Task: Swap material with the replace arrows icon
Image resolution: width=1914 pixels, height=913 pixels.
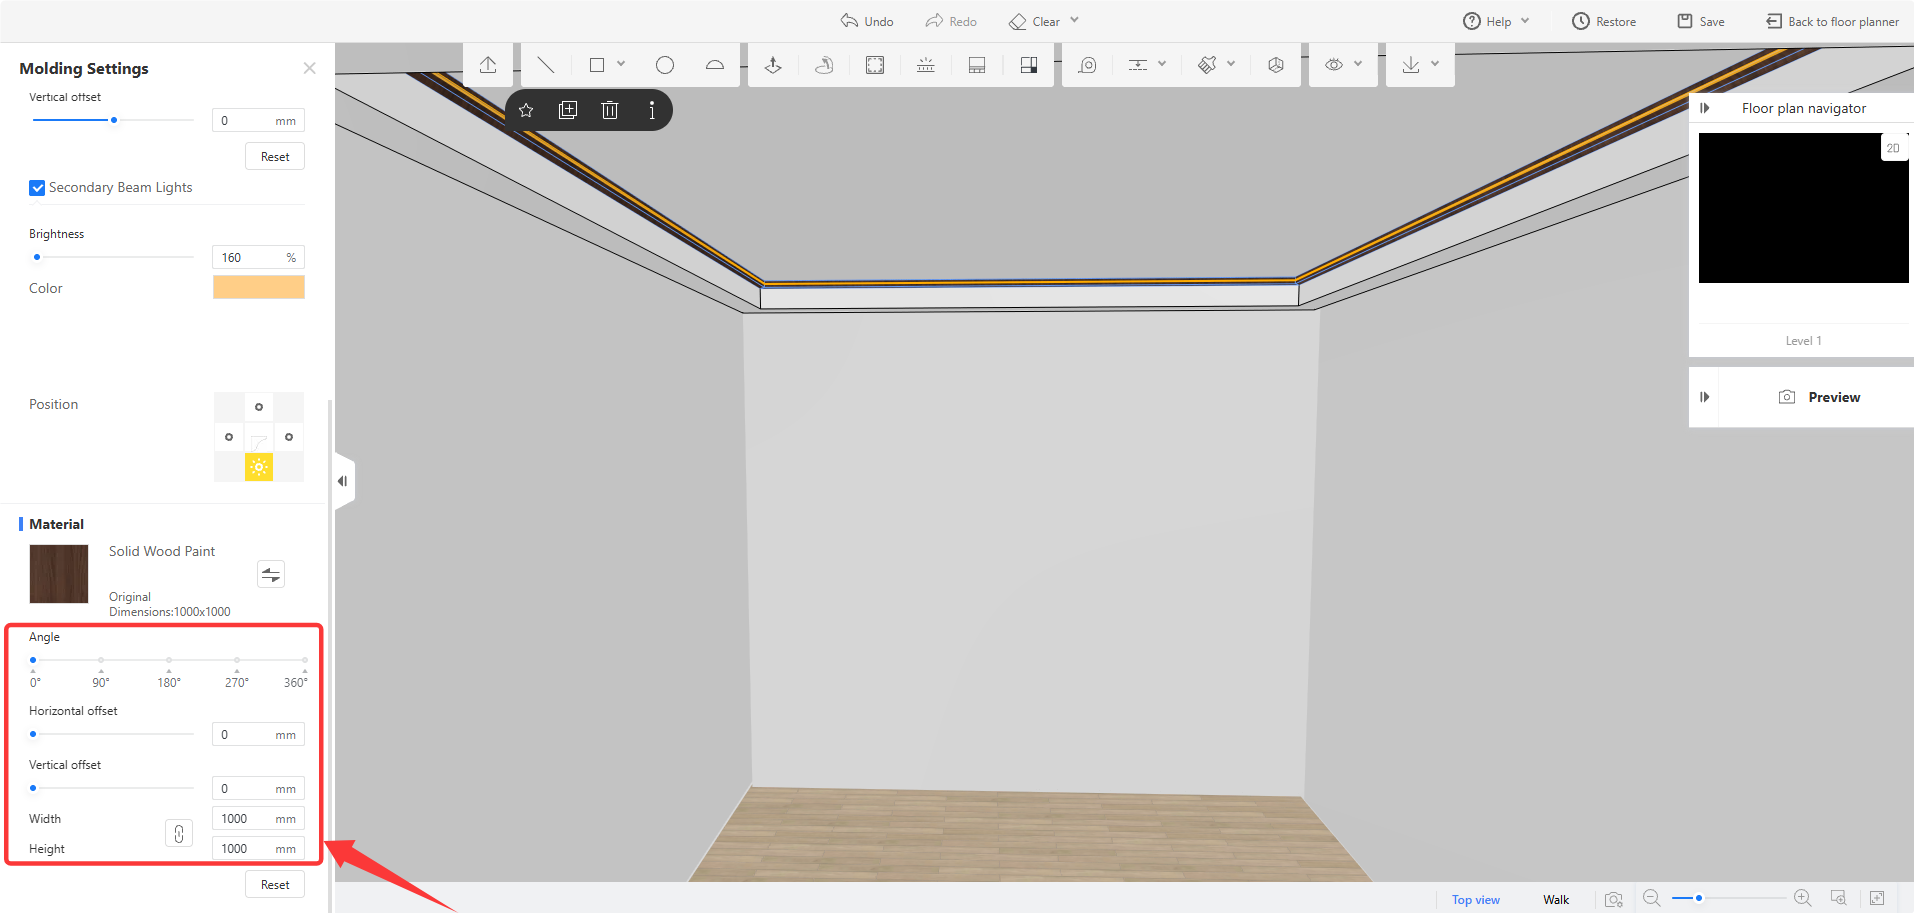Action: [x=271, y=574]
